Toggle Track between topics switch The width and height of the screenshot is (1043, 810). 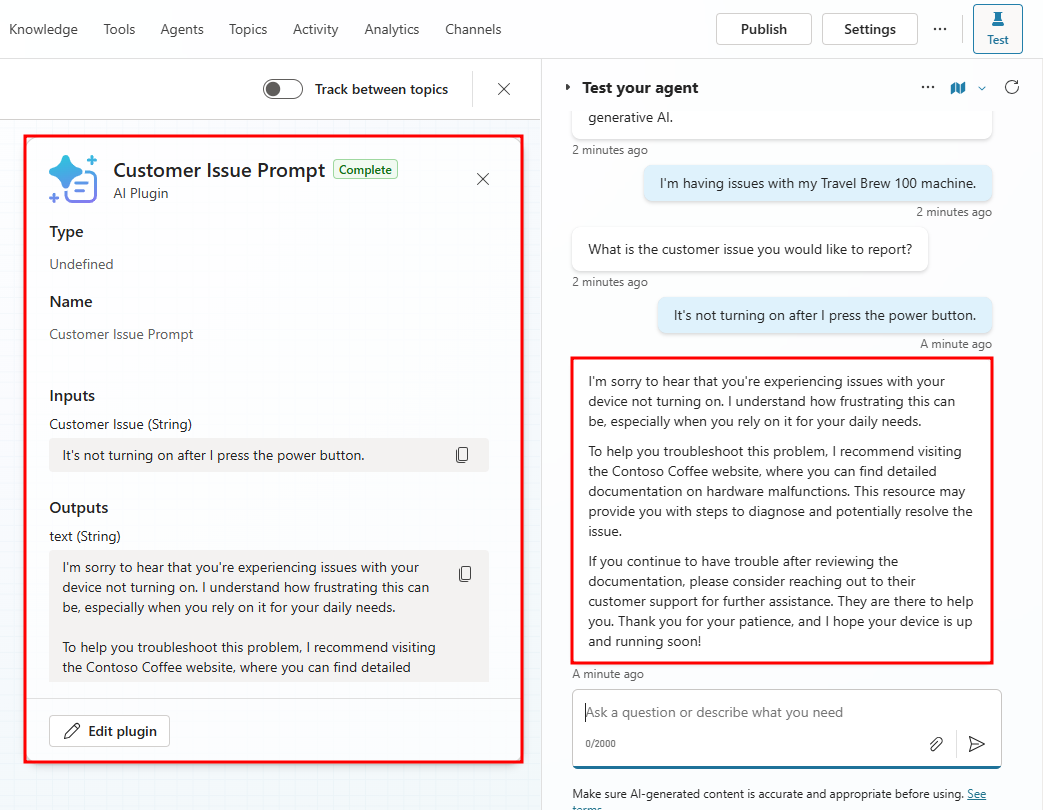click(283, 89)
